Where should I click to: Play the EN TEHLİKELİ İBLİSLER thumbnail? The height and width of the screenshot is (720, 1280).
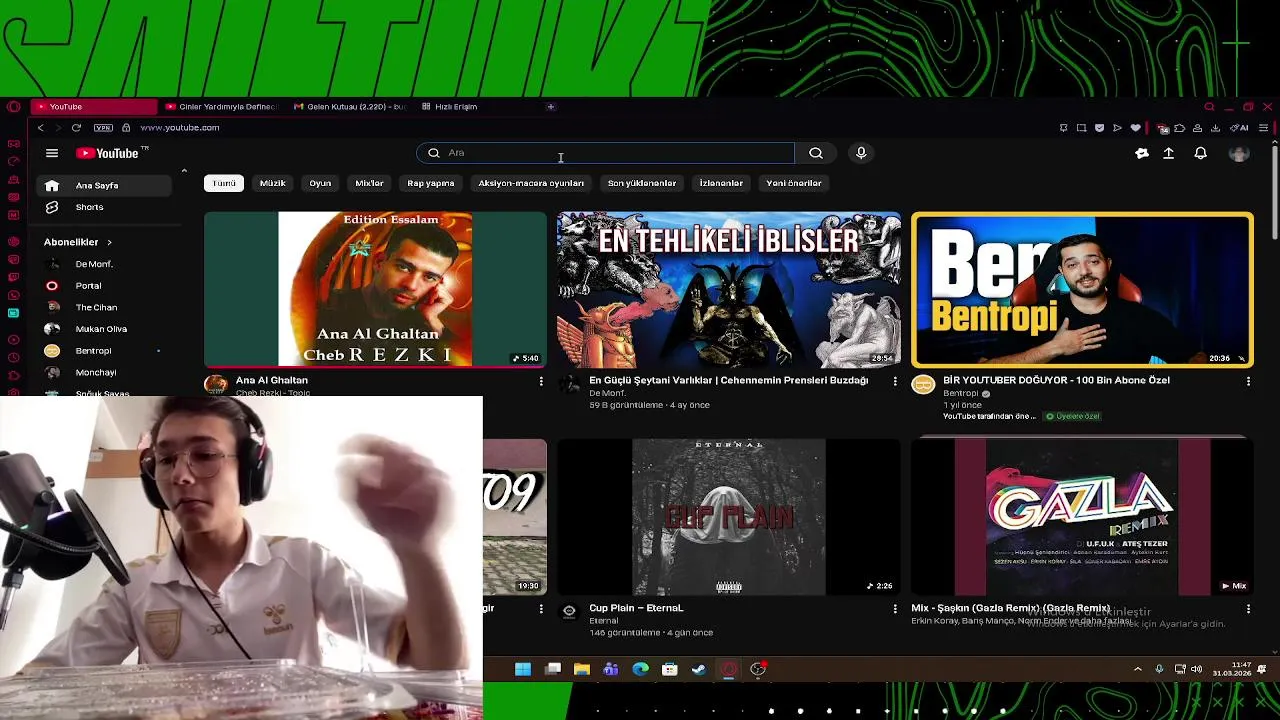point(729,289)
